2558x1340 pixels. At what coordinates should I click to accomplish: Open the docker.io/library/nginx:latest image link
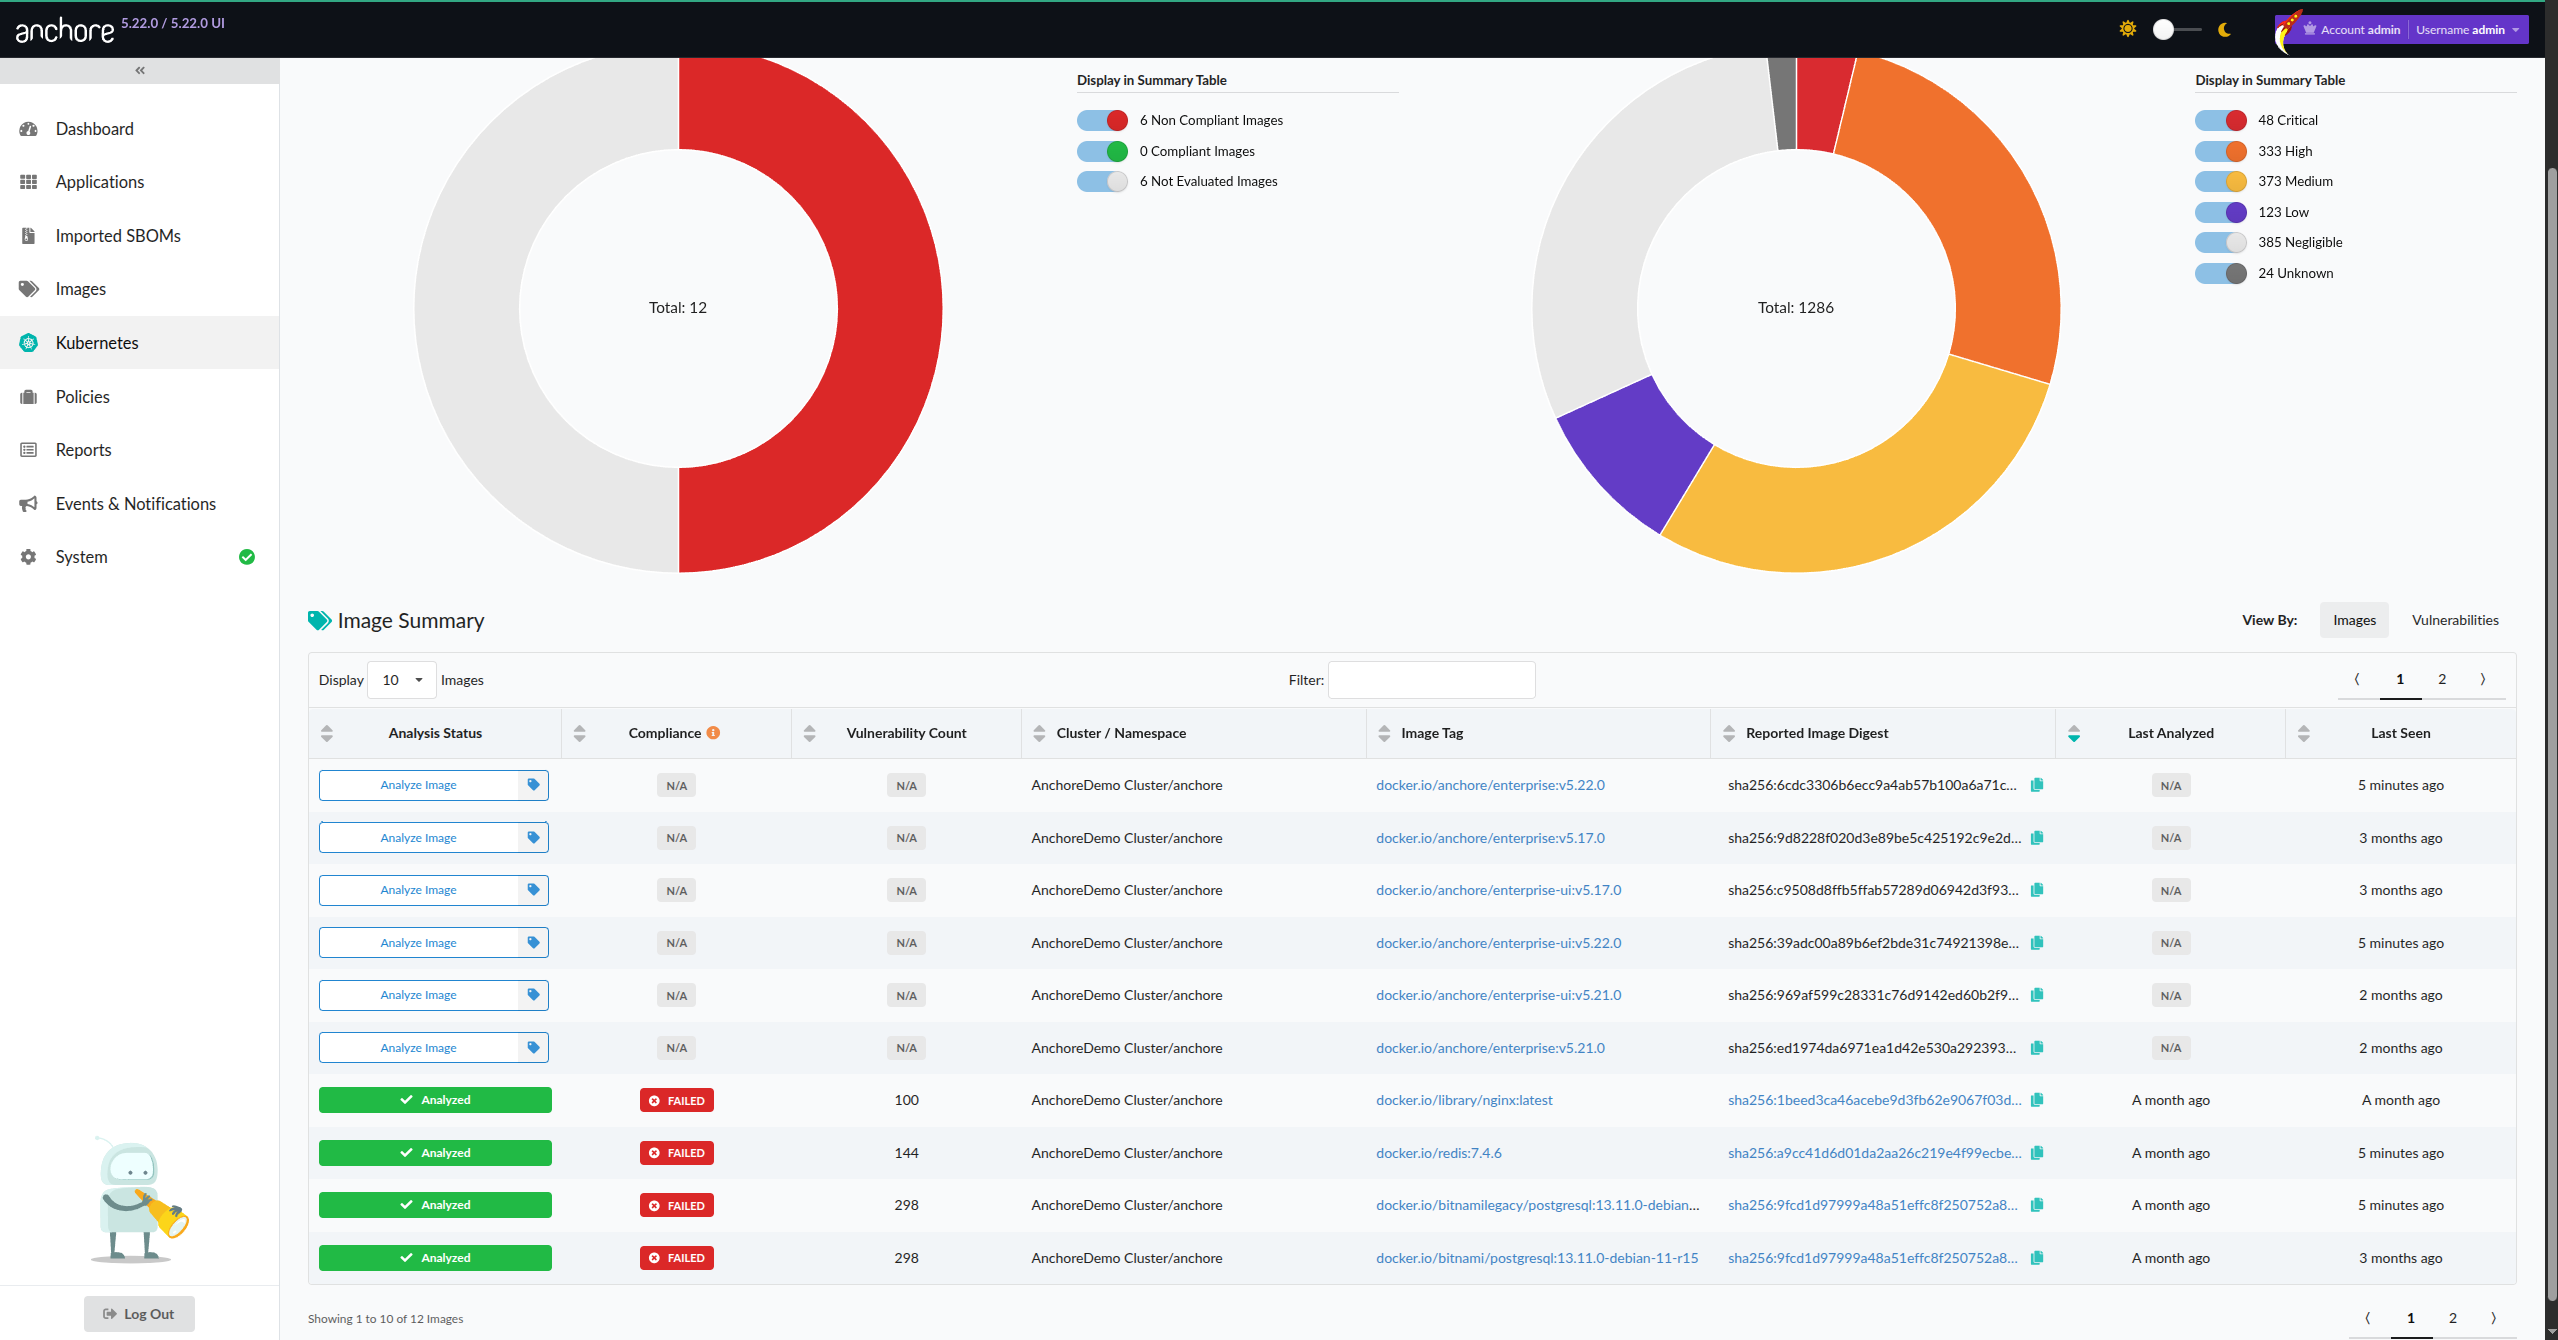pos(1464,1100)
